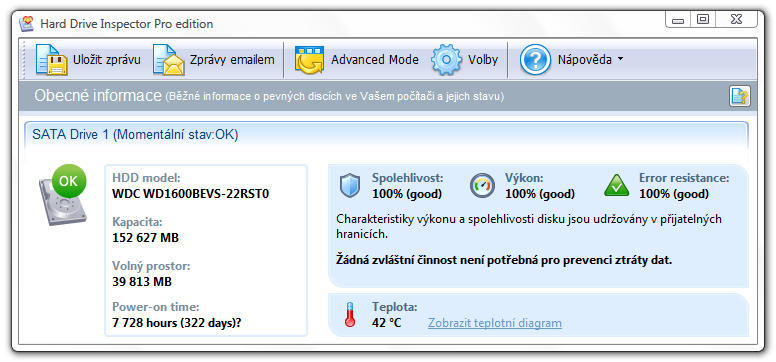Click the Výkon 100% (good) value

[x=540, y=194]
